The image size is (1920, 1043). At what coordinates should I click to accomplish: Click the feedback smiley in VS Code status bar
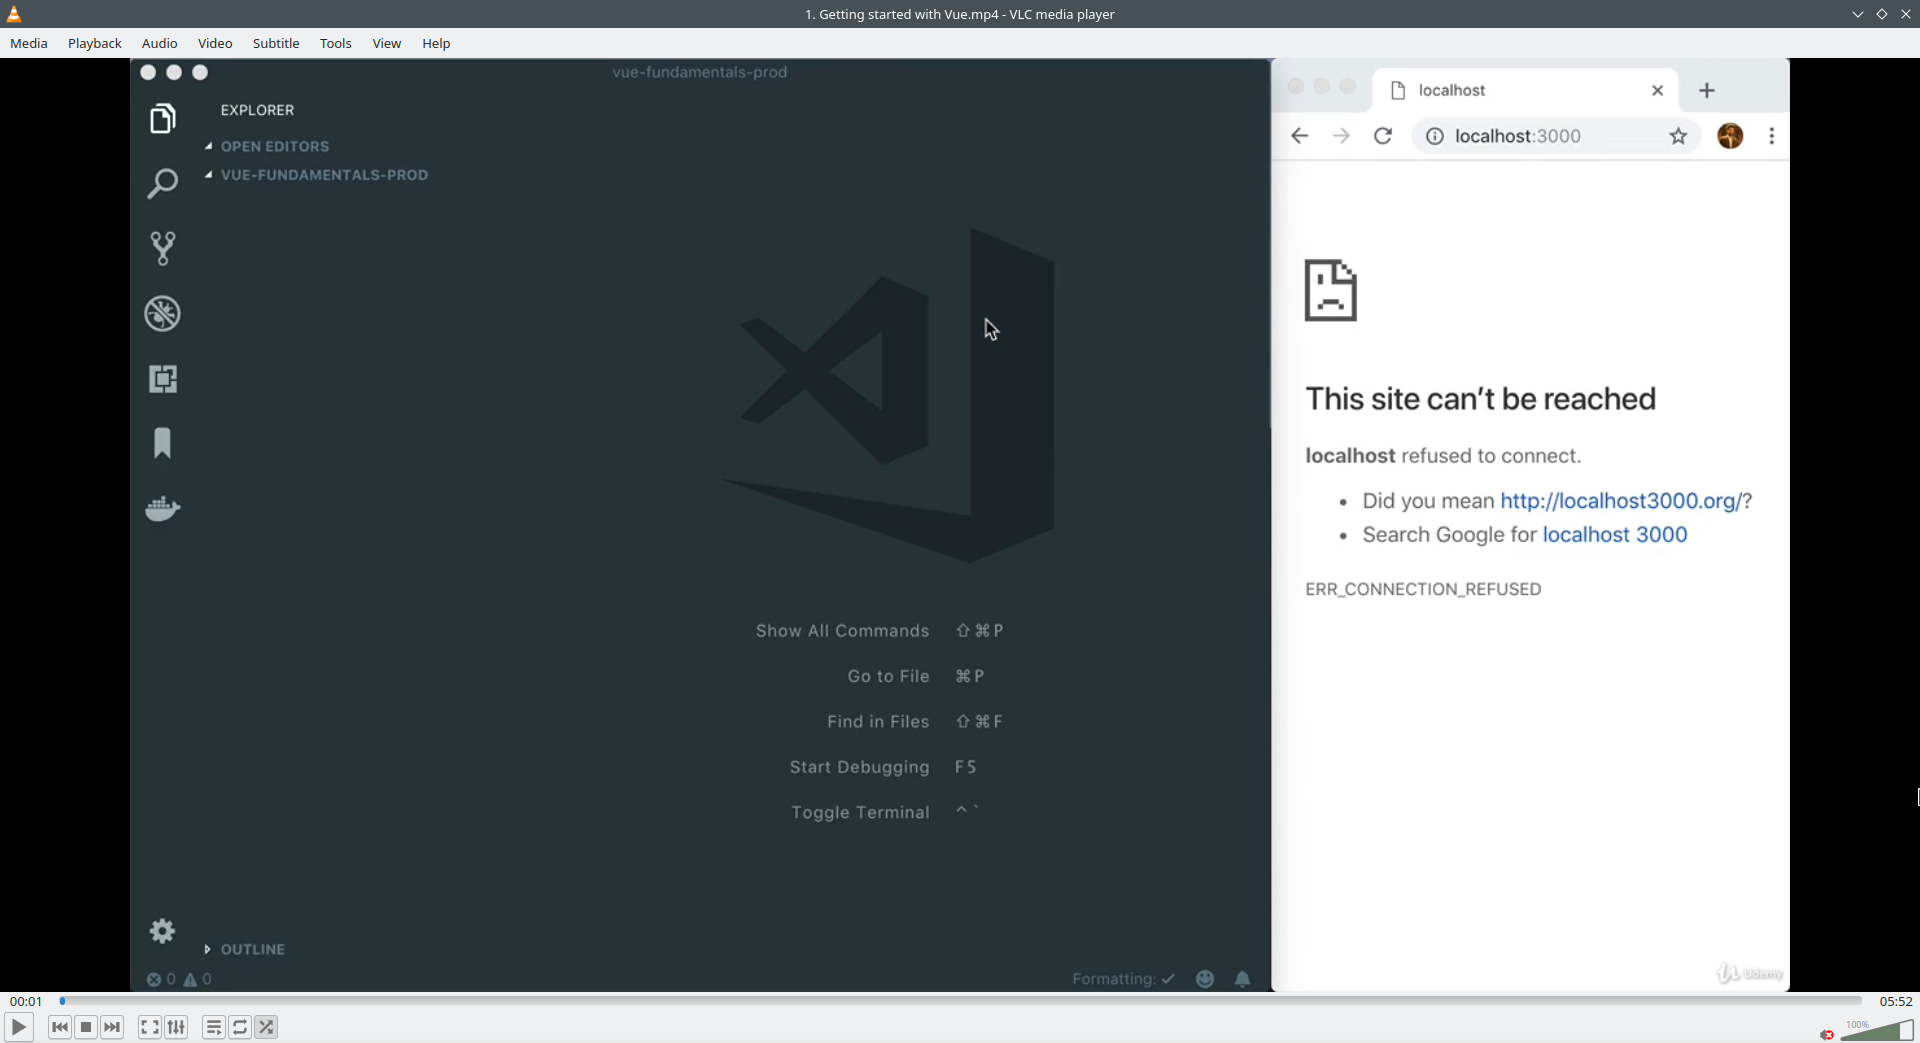1205,979
